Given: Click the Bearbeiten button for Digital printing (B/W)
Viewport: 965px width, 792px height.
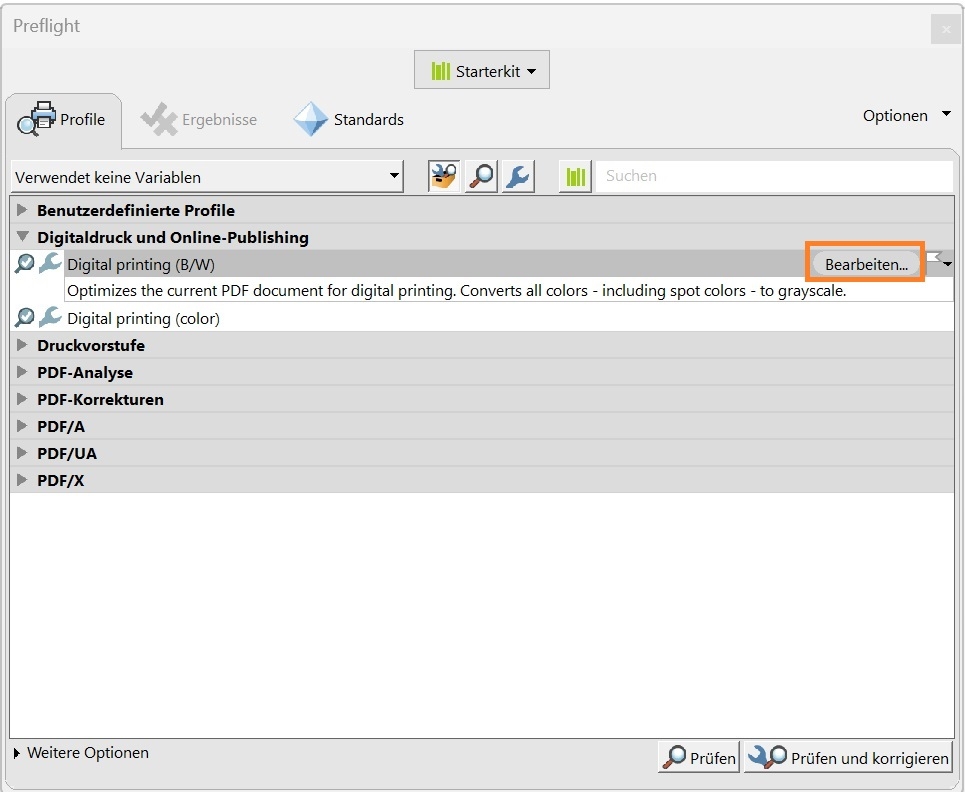Looking at the screenshot, I should pyautogui.click(x=864, y=263).
